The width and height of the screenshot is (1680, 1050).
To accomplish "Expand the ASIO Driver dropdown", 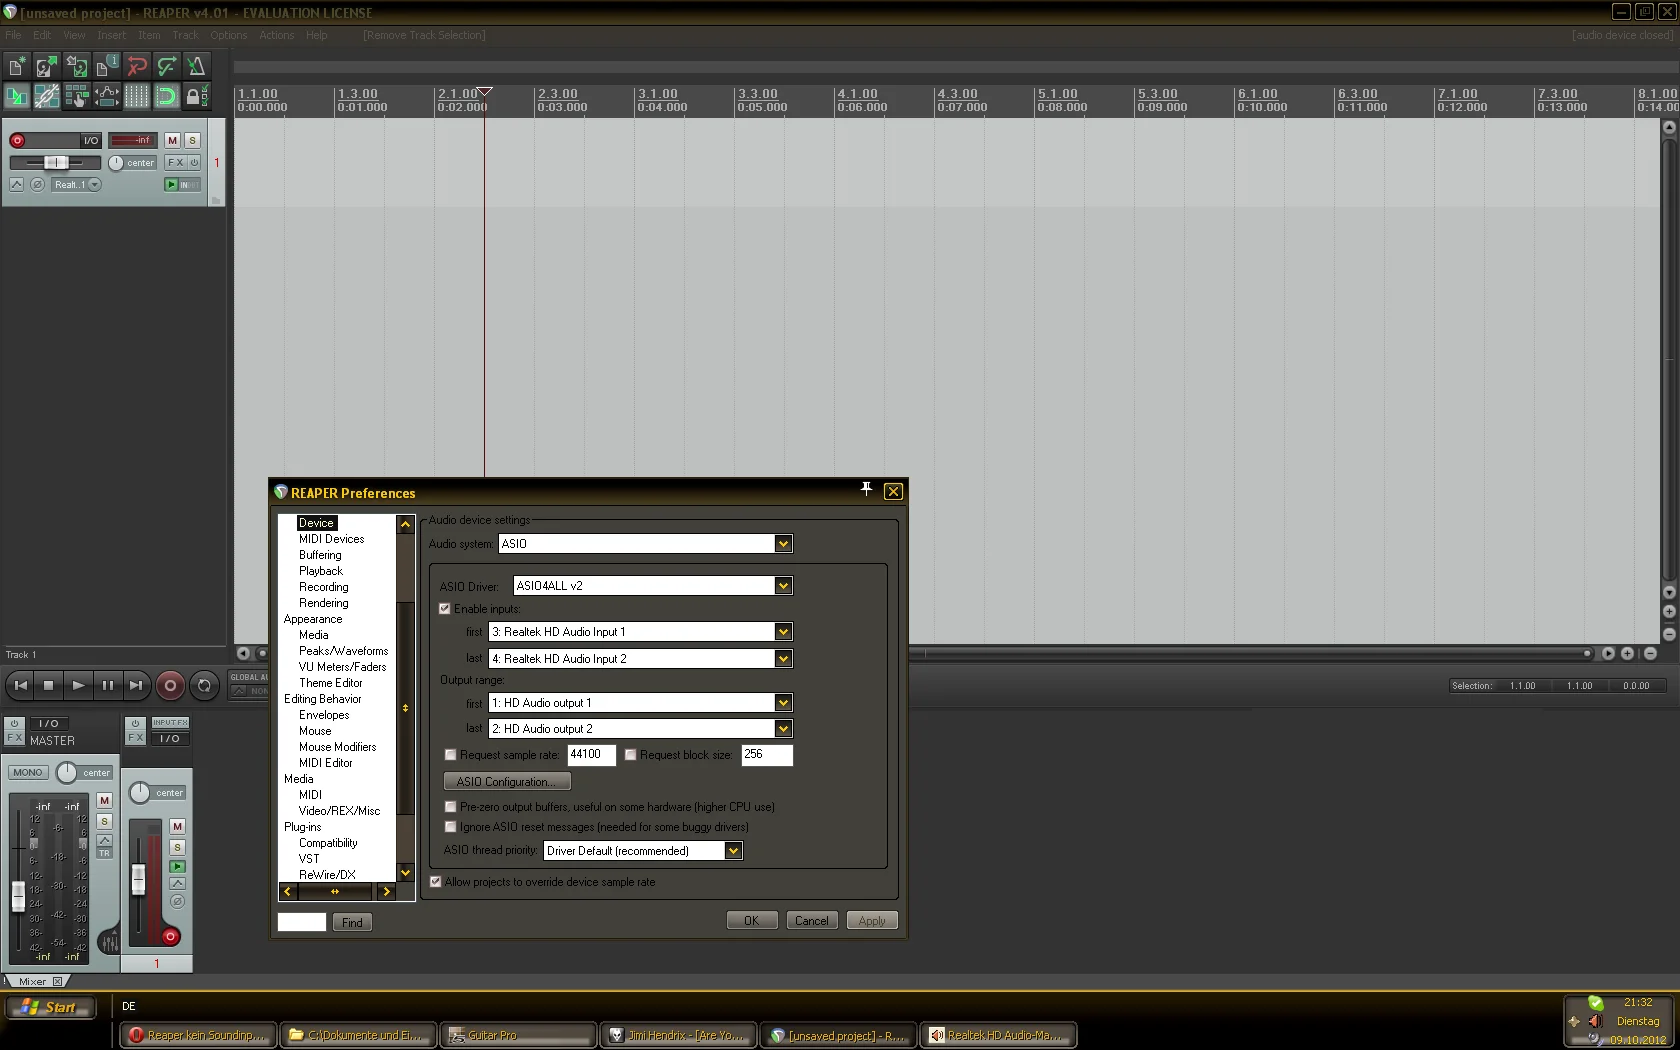I will click(x=783, y=586).
